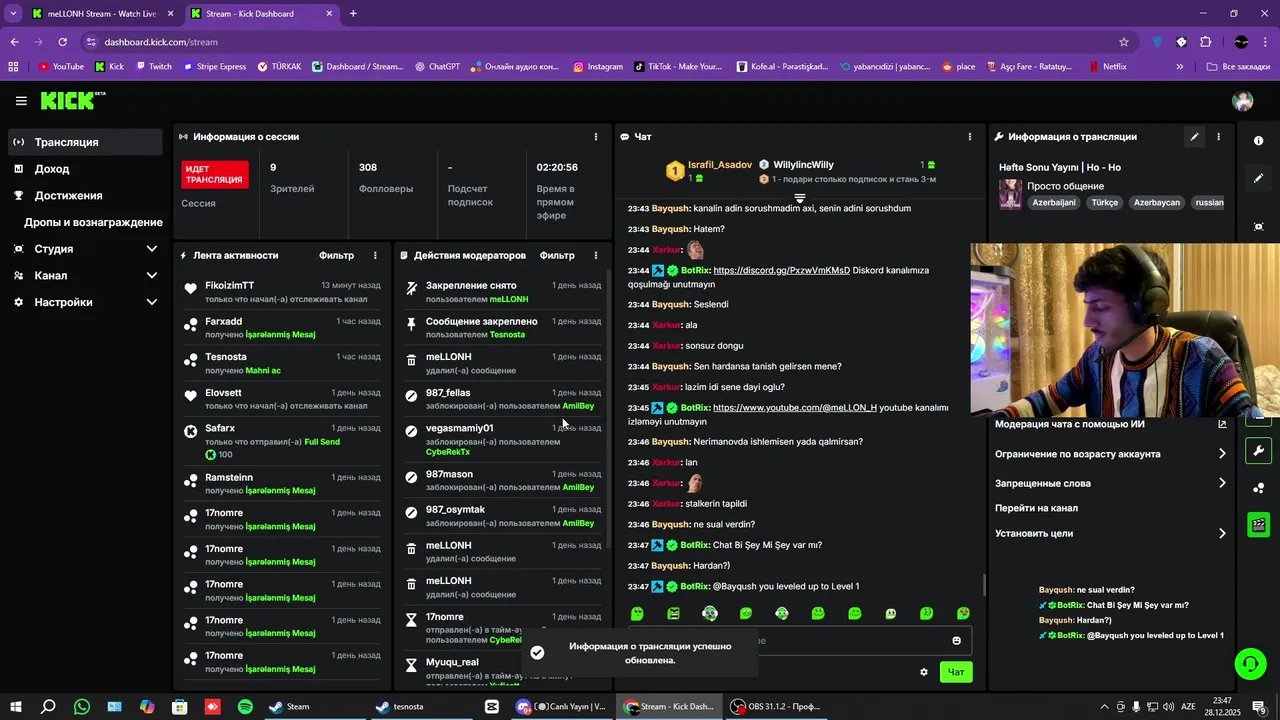Viewport: 1280px width, 720px height.
Task: Open Фильтр in Лента активности panel
Action: 336,255
